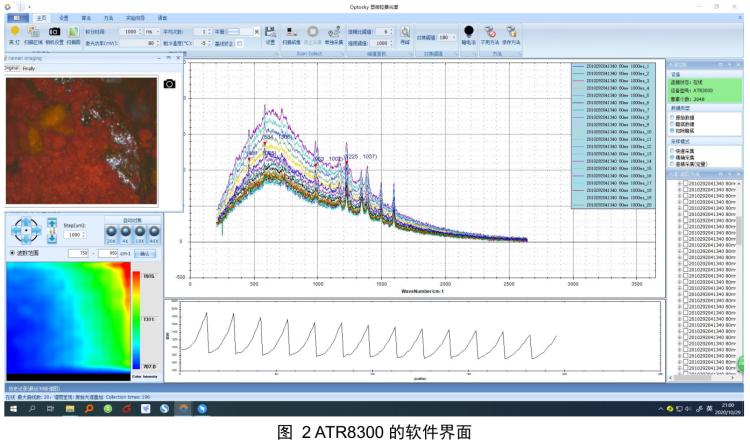Capture image with camera icon beside spectrum

[170, 83]
